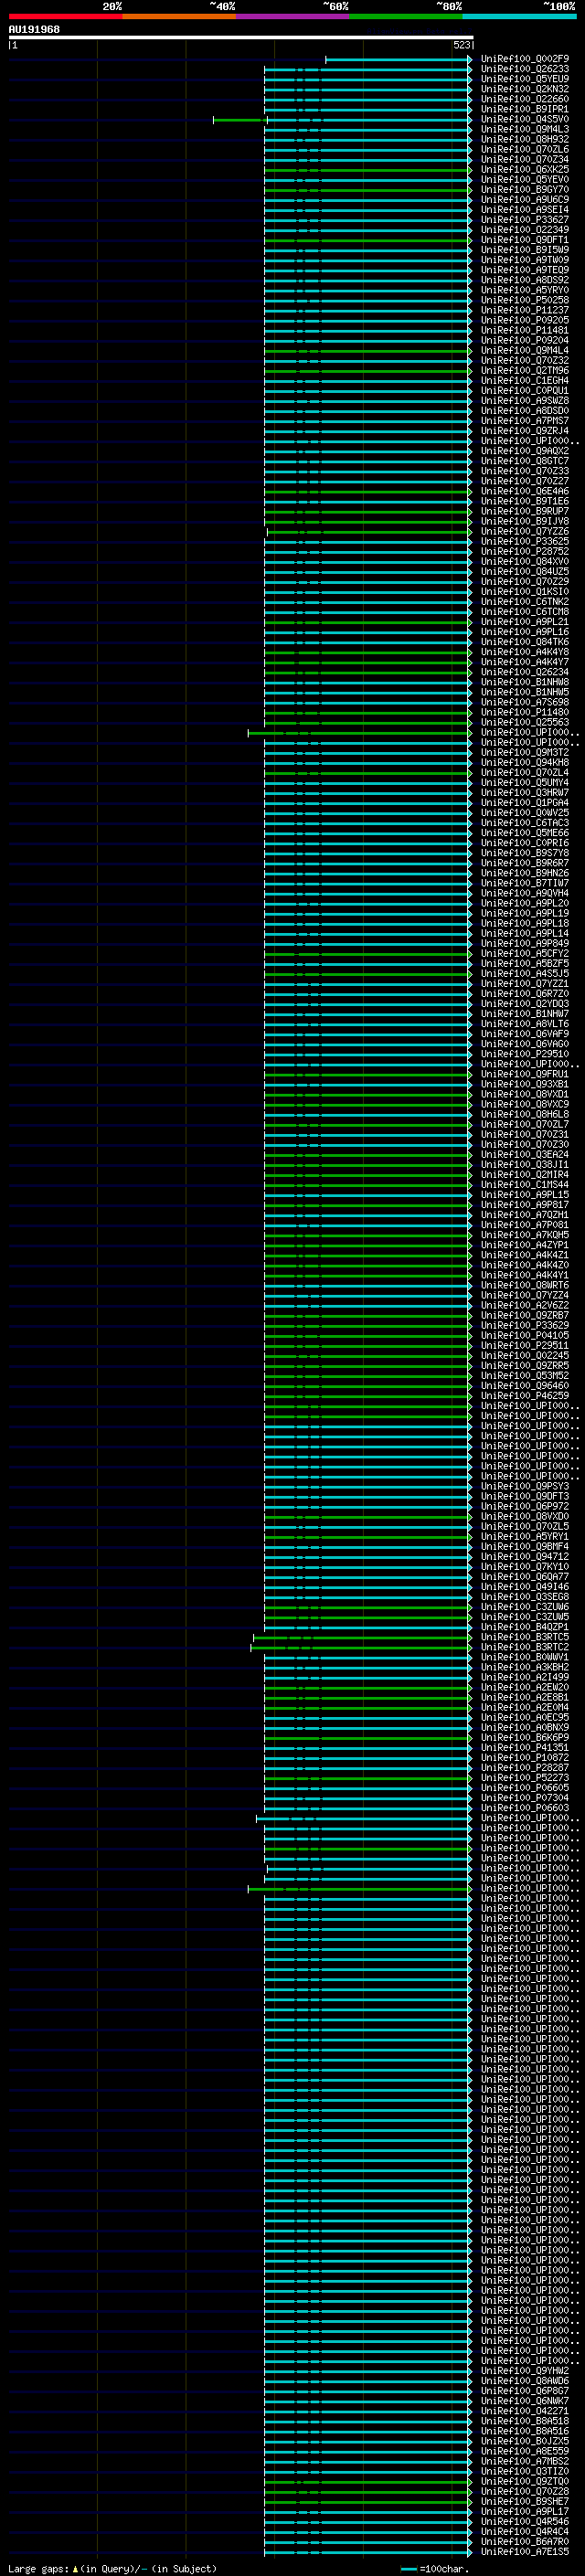585x2576 pixels.
Task: Open hit UniRef100_A7PMS7
Action: 525,421
